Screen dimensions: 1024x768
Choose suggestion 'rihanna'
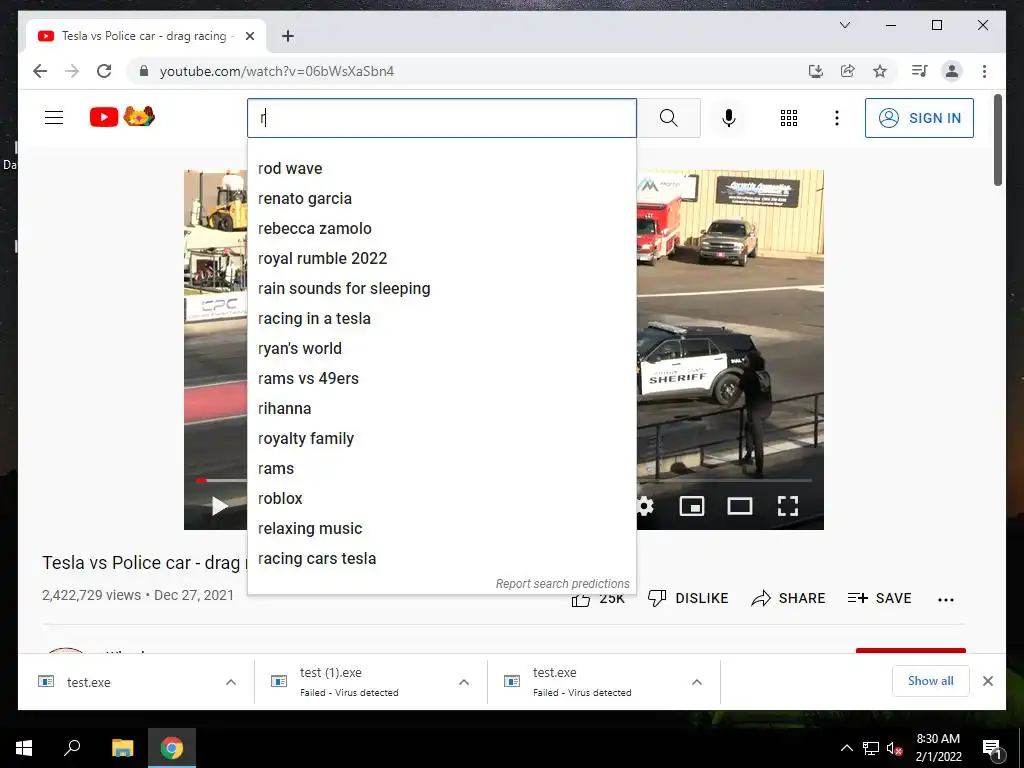point(441,409)
